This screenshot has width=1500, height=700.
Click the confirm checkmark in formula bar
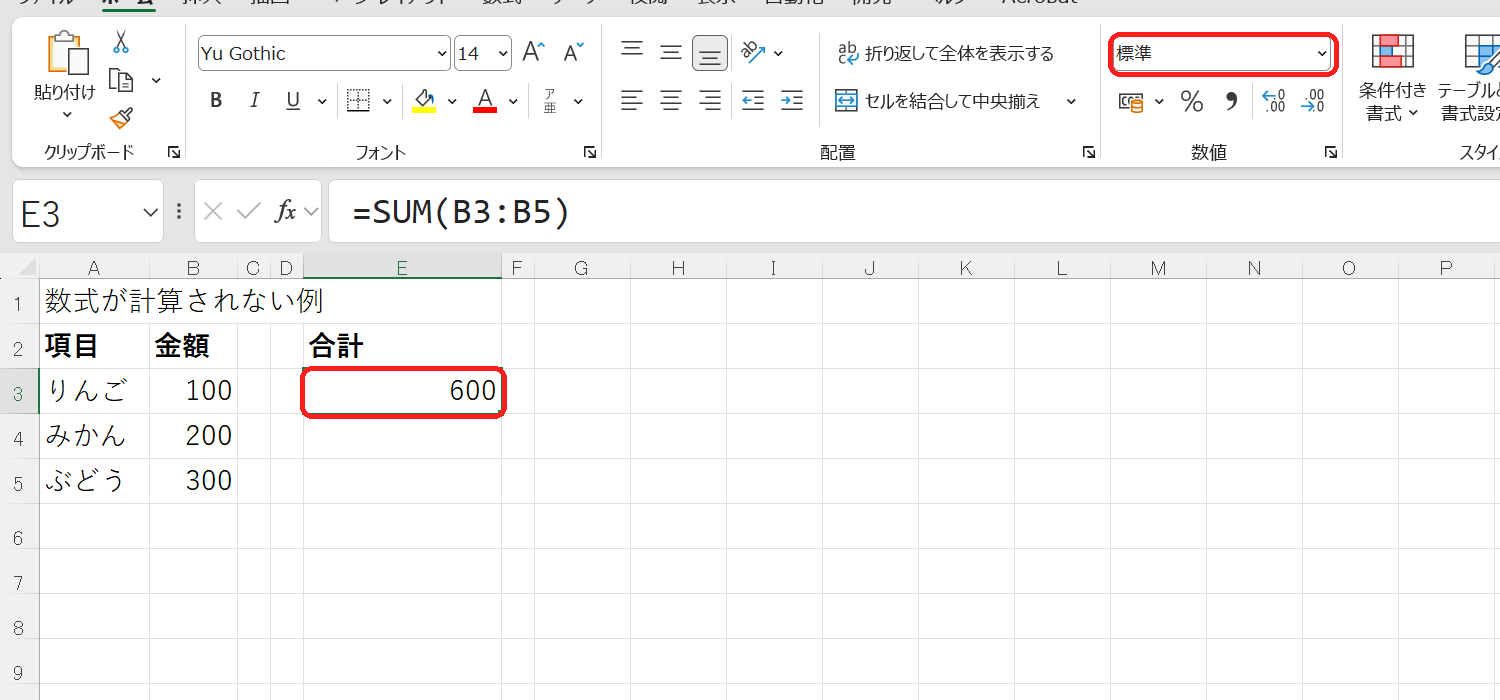[x=249, y=211]
